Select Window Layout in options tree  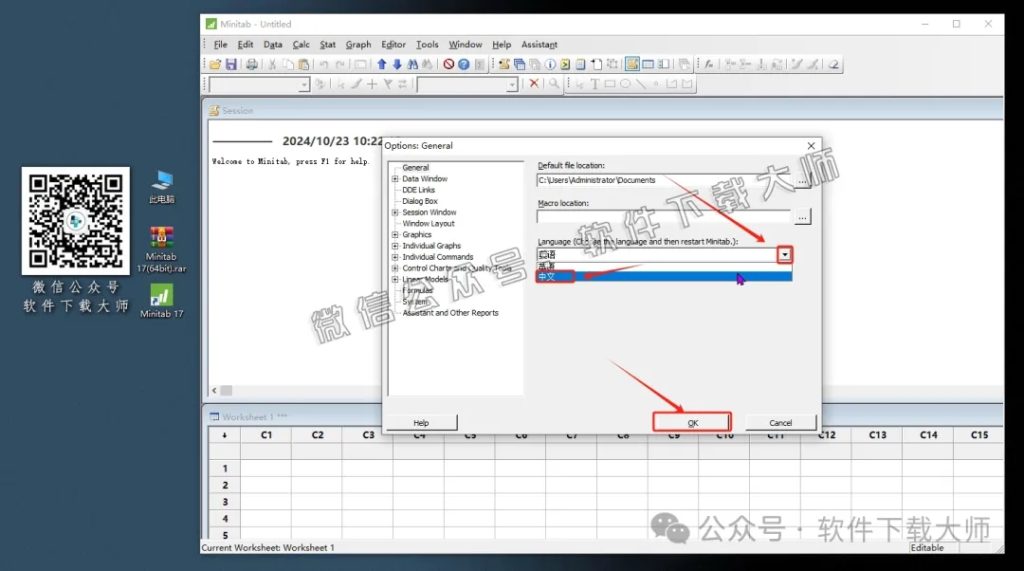428,223
